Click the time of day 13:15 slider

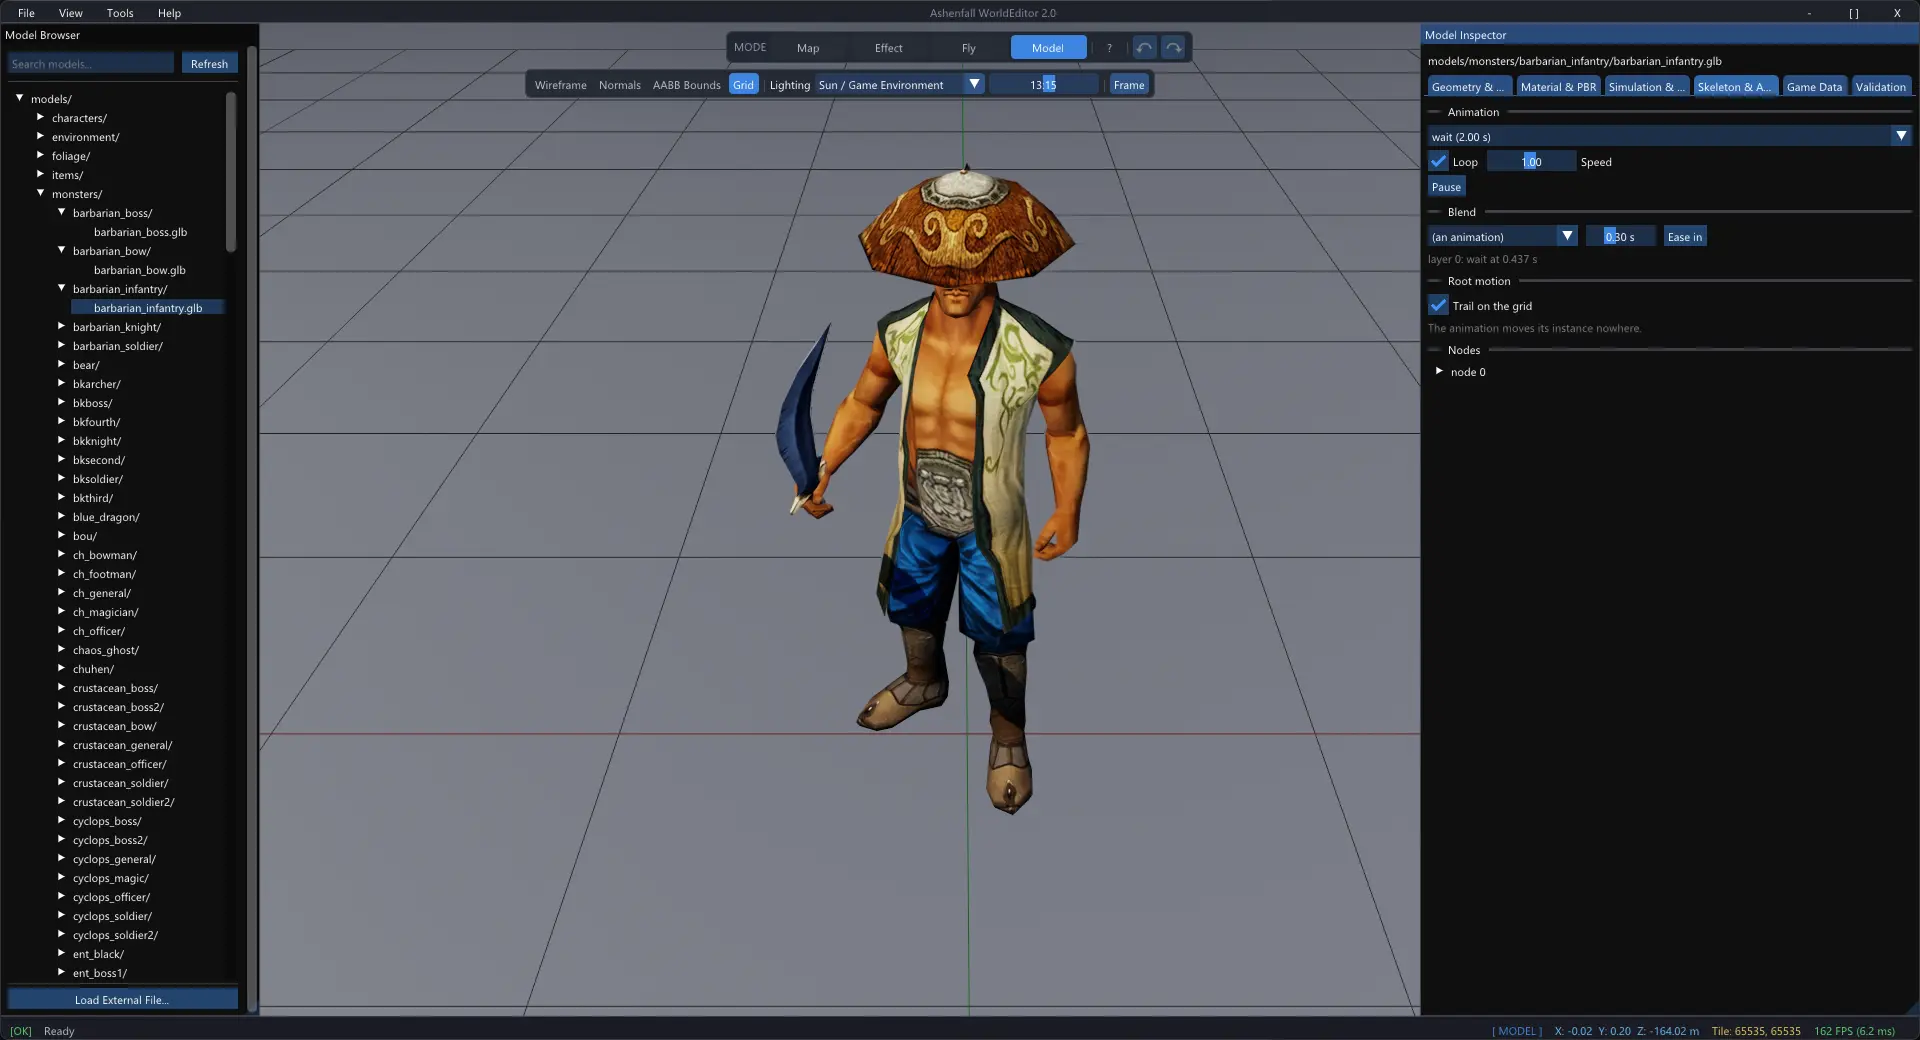pyautogui.click(x=1043, y=85)
